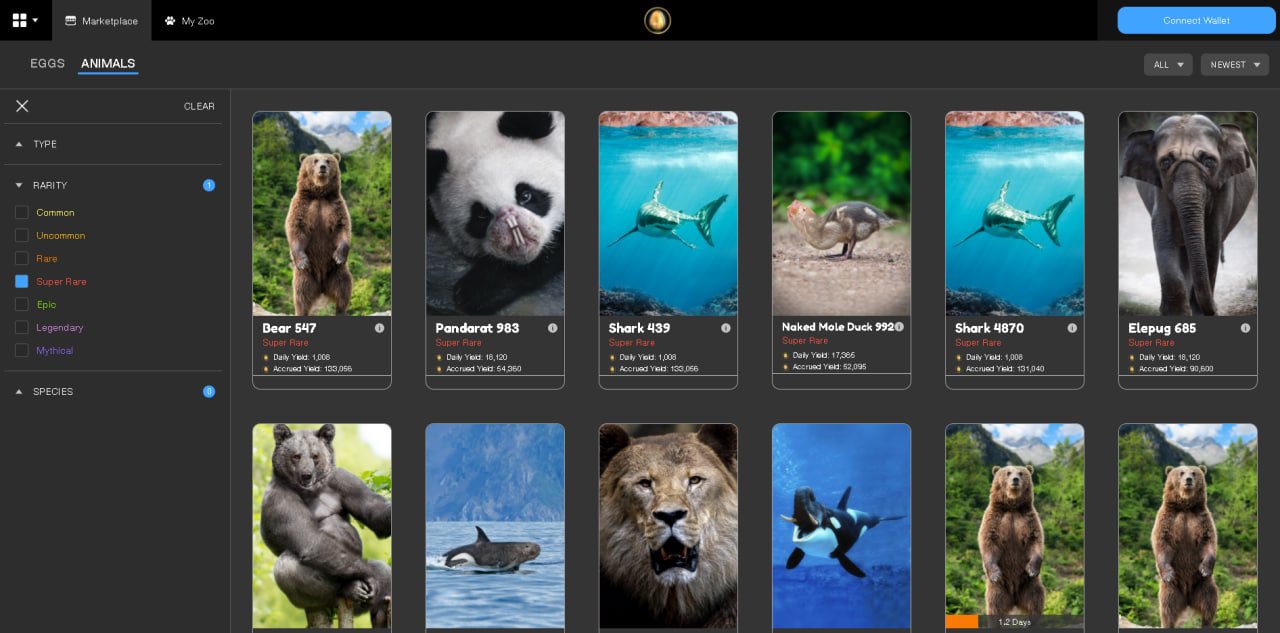The image size is (1280, 633).
Task: Switch to the Marketplace tab
Action: pyautogui.click(x=101, y=20)
